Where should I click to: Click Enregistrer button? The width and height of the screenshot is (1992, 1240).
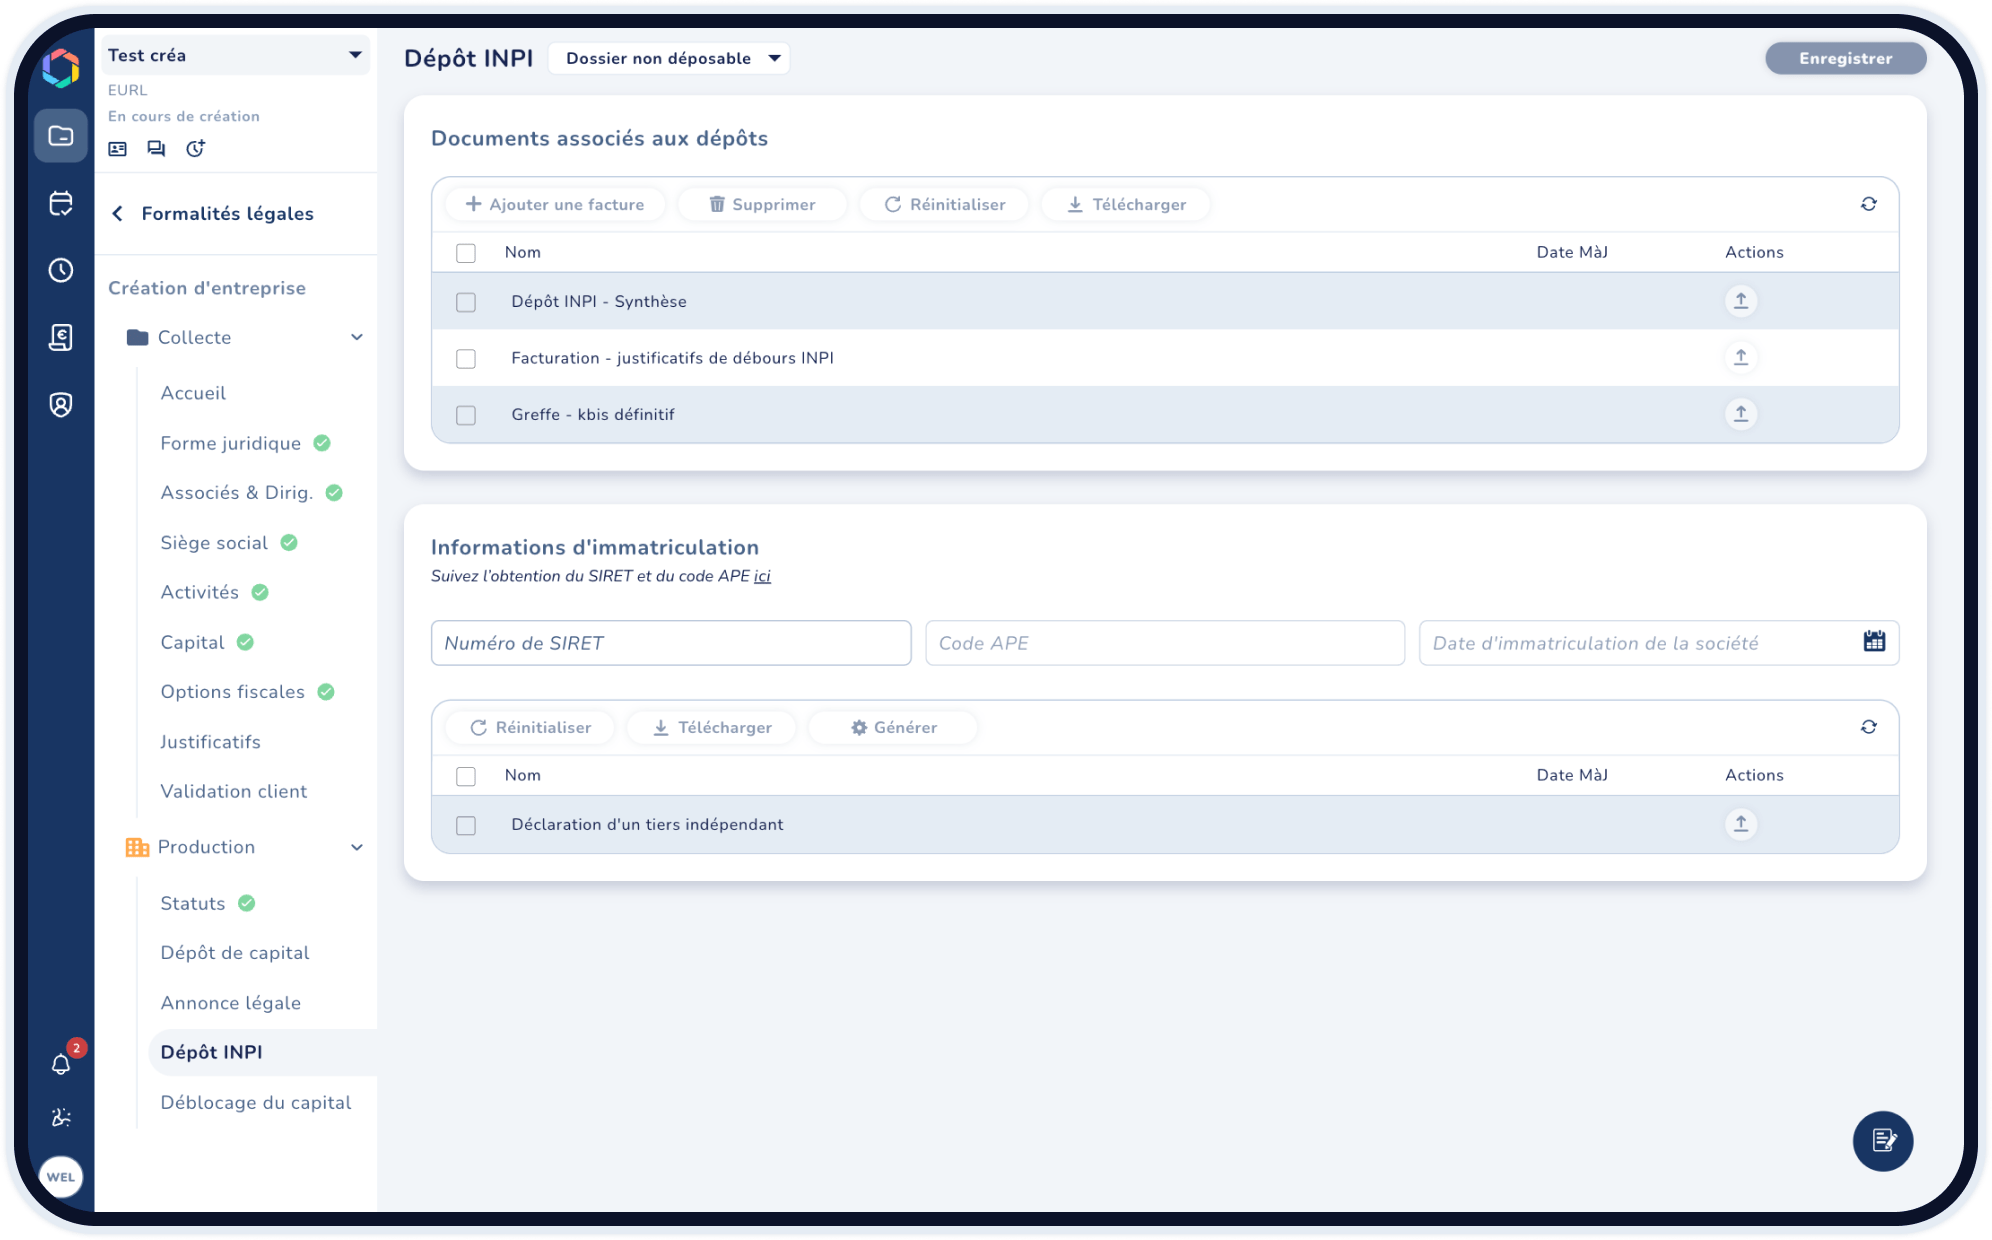pyautogui.click(x=1845, y=58)
